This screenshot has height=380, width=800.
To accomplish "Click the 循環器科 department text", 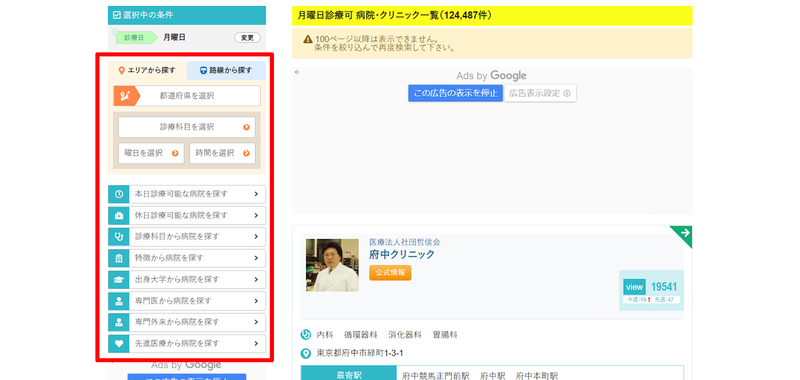I will [x=361, y=335].
